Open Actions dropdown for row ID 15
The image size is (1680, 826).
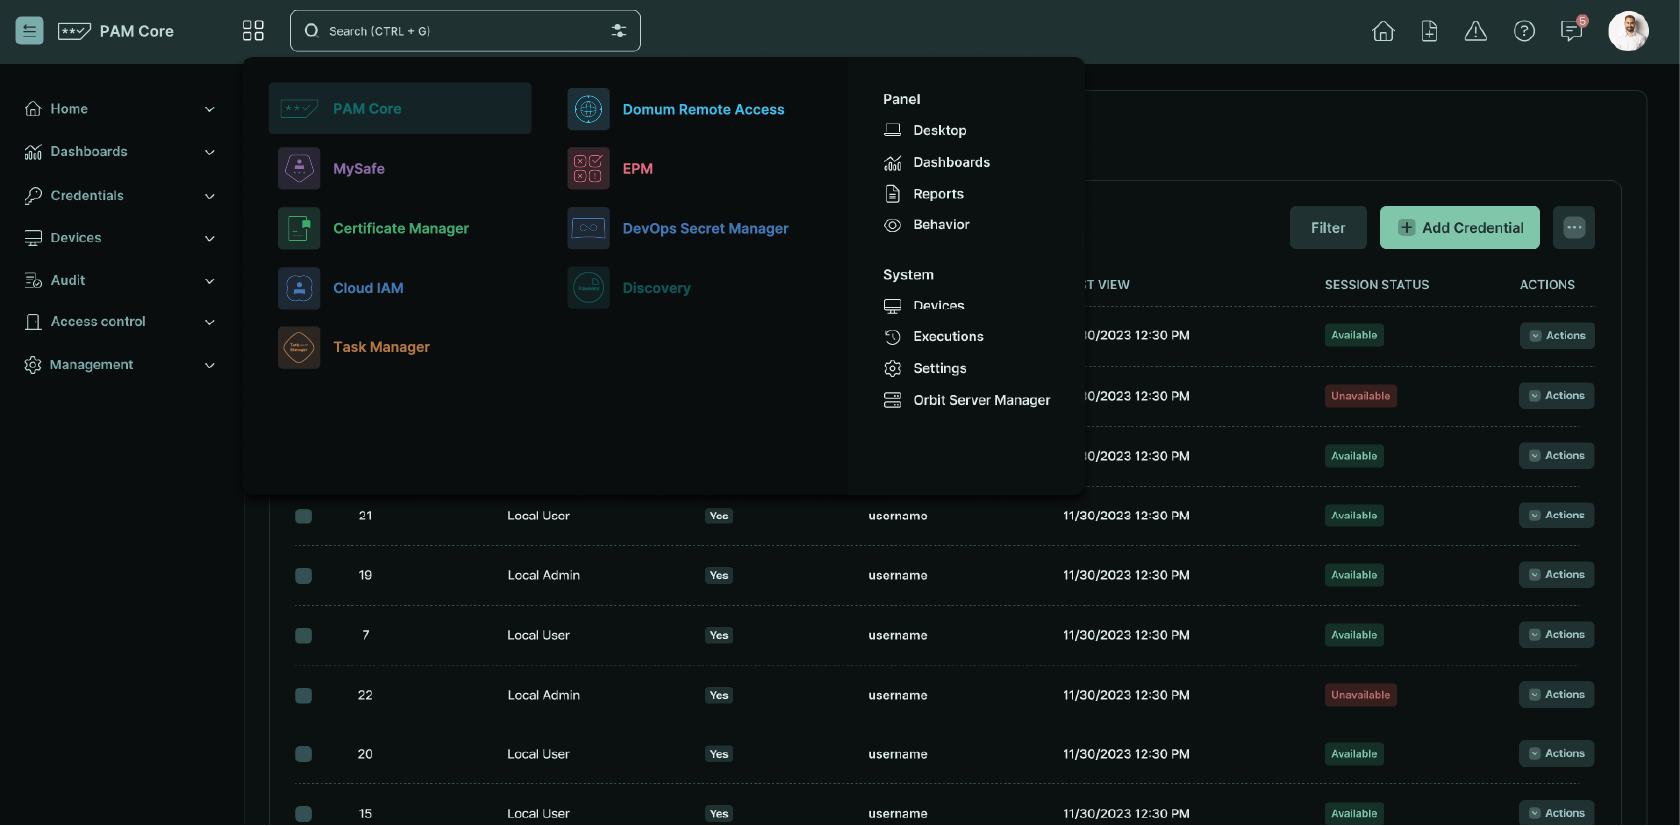(1556, 813)
